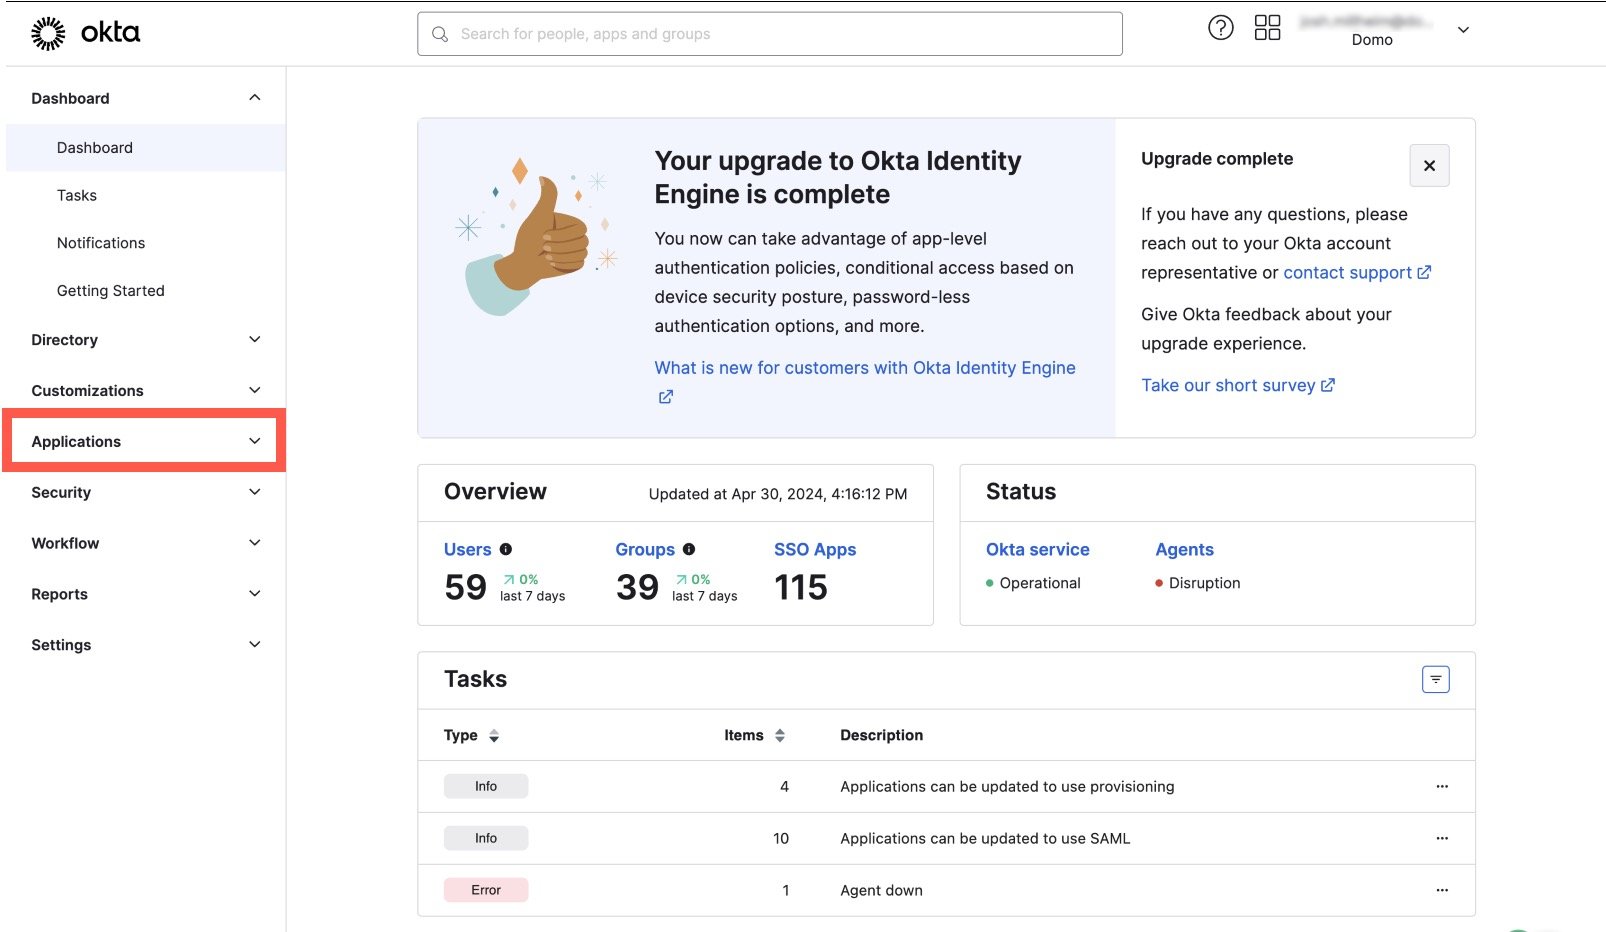Sort tasks by Type column arrows
The height and width of the screenshot is (932, 1606).
click(494, 736)
